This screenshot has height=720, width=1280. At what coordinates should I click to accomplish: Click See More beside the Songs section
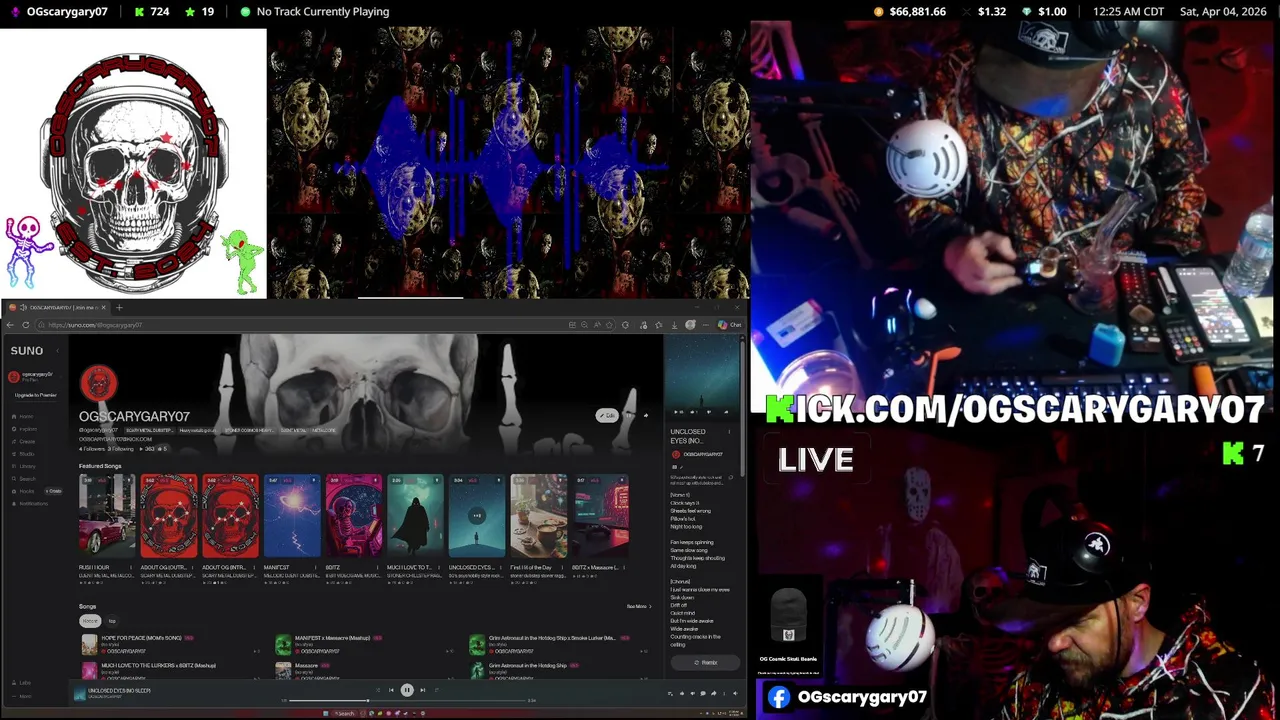[x=639, y=606]
